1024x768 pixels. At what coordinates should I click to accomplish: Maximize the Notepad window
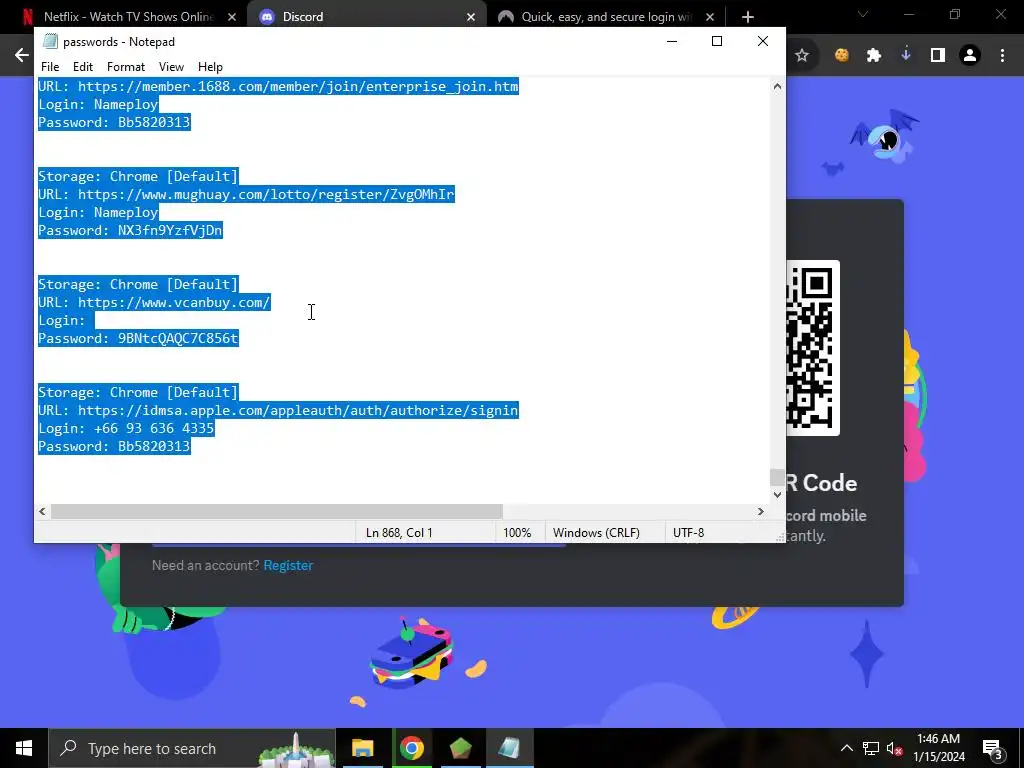pyautogui.click(x=716, y=41)
